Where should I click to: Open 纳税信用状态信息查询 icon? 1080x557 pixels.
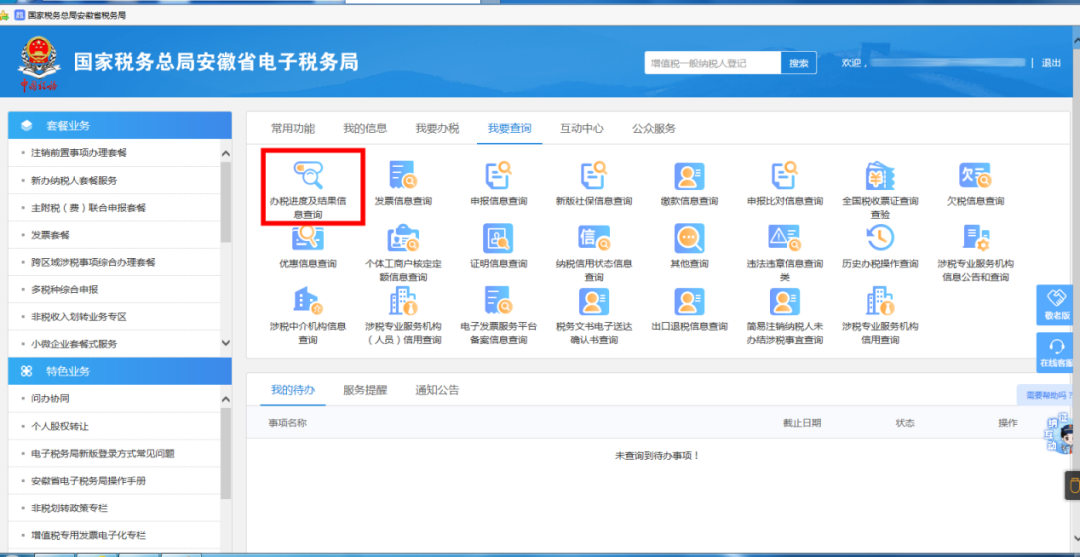pyautogui.click(x=593, y=238)
